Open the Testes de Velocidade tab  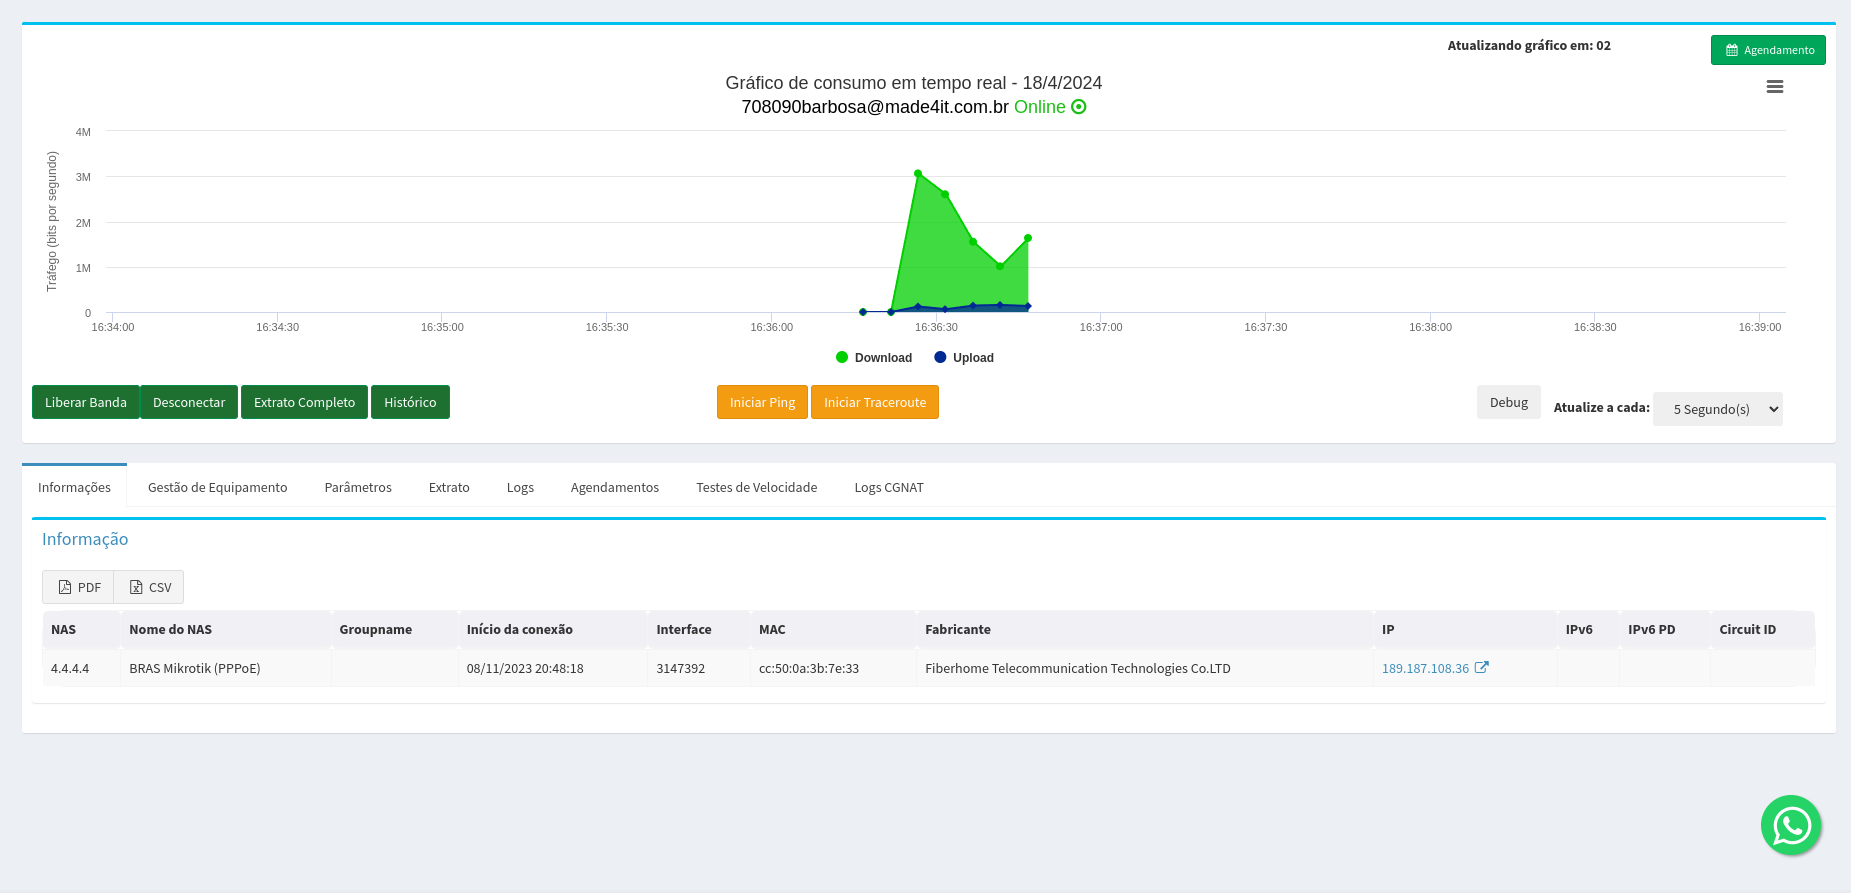[756, 488]
